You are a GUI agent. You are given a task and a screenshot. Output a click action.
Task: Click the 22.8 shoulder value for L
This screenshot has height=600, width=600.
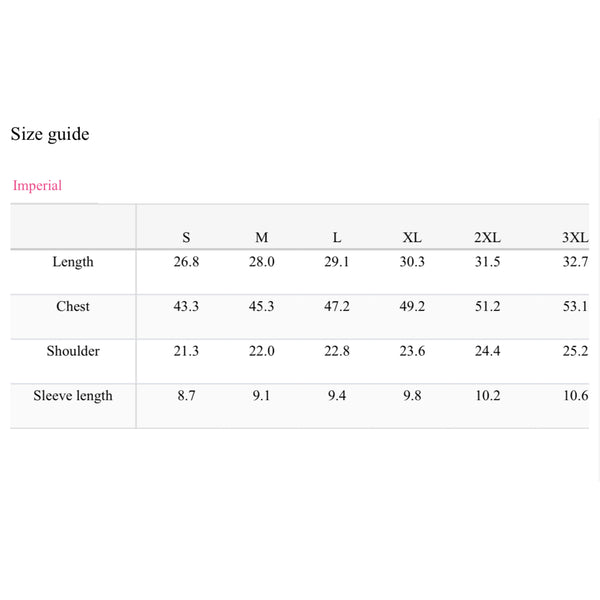(337, 351)
